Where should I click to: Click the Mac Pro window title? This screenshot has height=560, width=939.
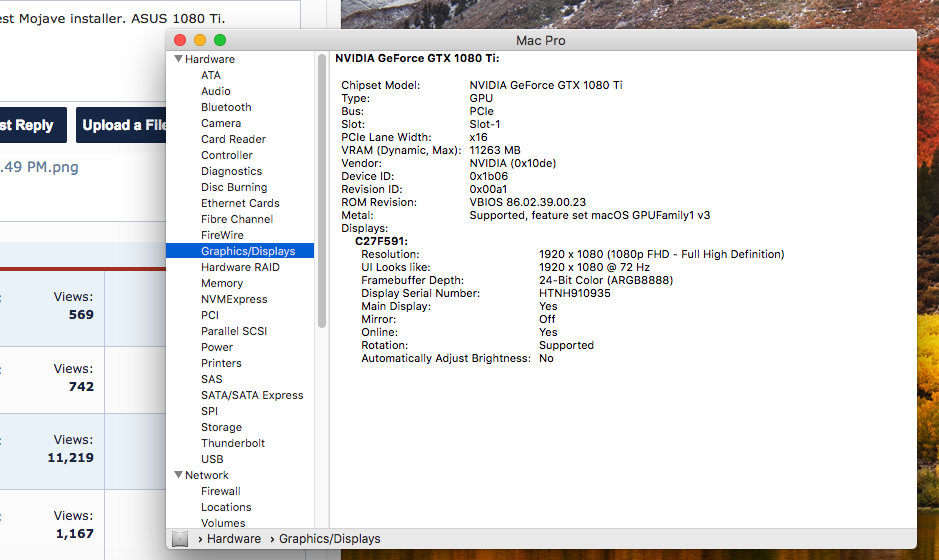541,40
